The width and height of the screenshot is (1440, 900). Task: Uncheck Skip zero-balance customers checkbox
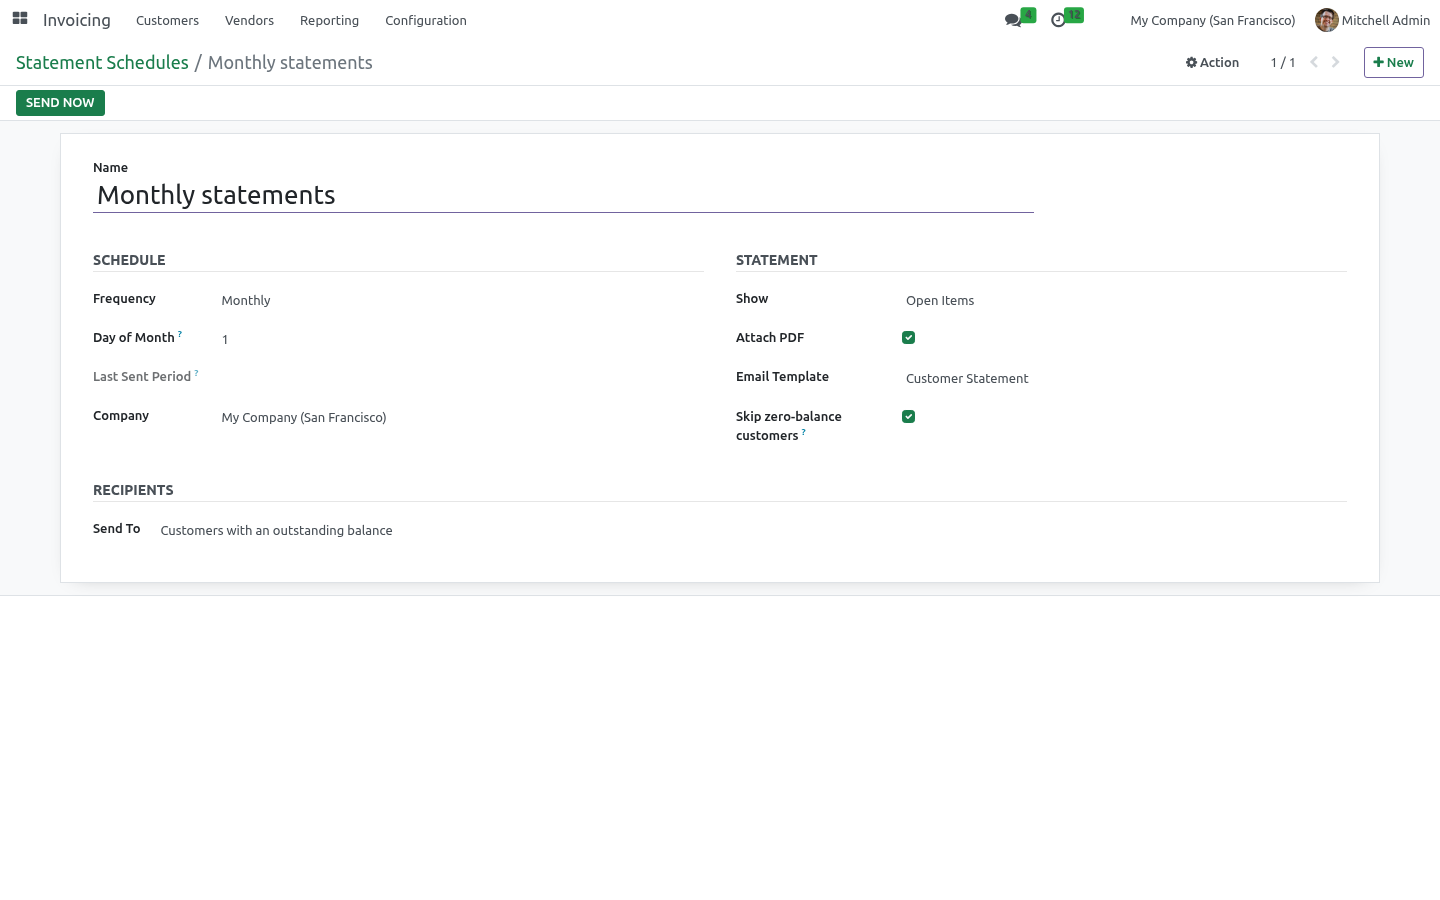point(908,417)
